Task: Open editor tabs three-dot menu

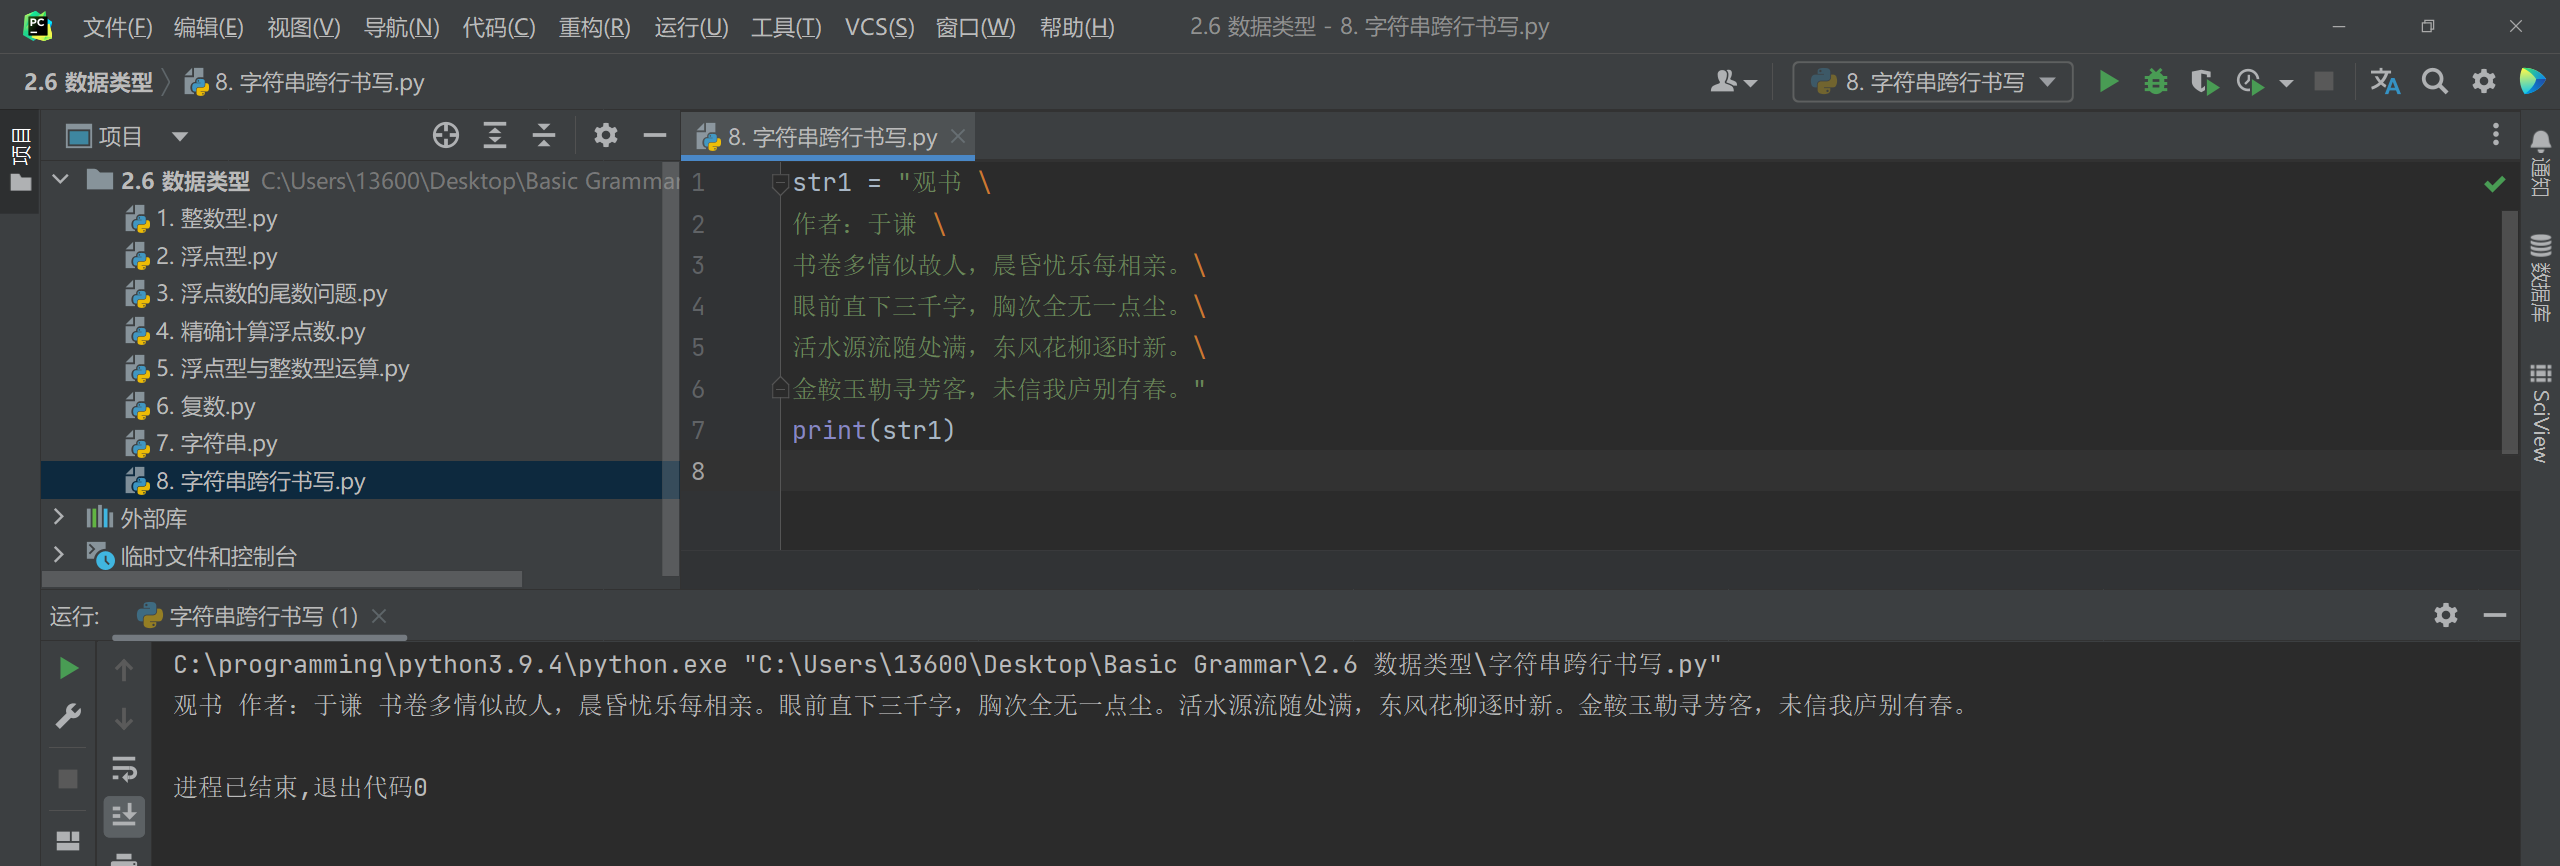Action: tap(2496, 134)
